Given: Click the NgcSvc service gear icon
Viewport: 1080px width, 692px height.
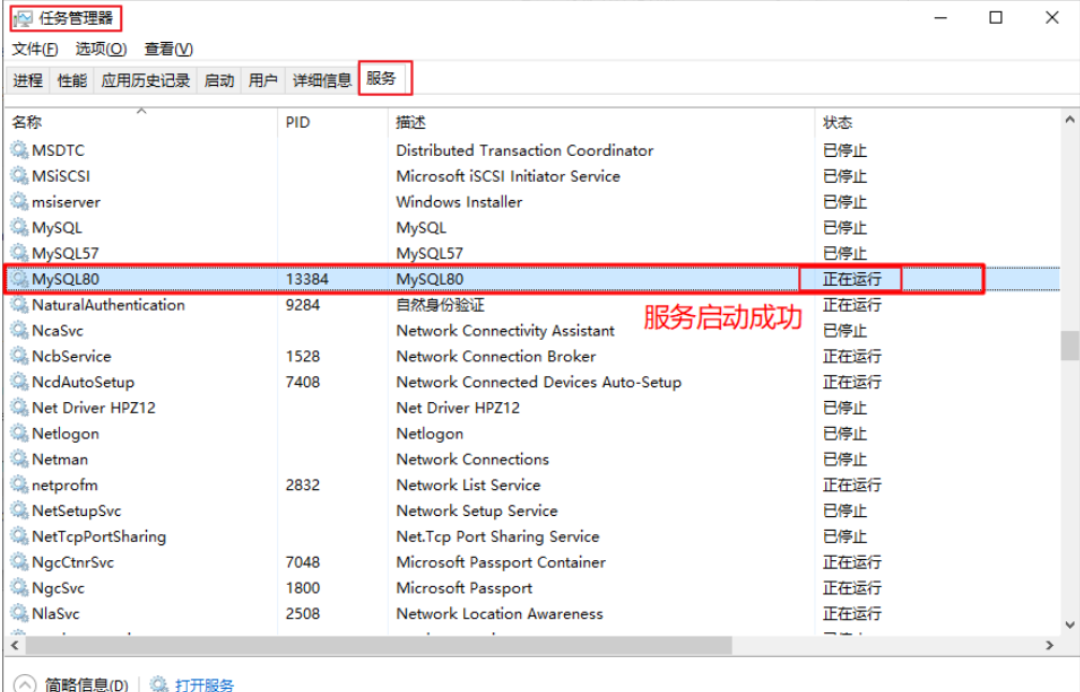Looking at the screenshot, I should click(x=19, y=587).
